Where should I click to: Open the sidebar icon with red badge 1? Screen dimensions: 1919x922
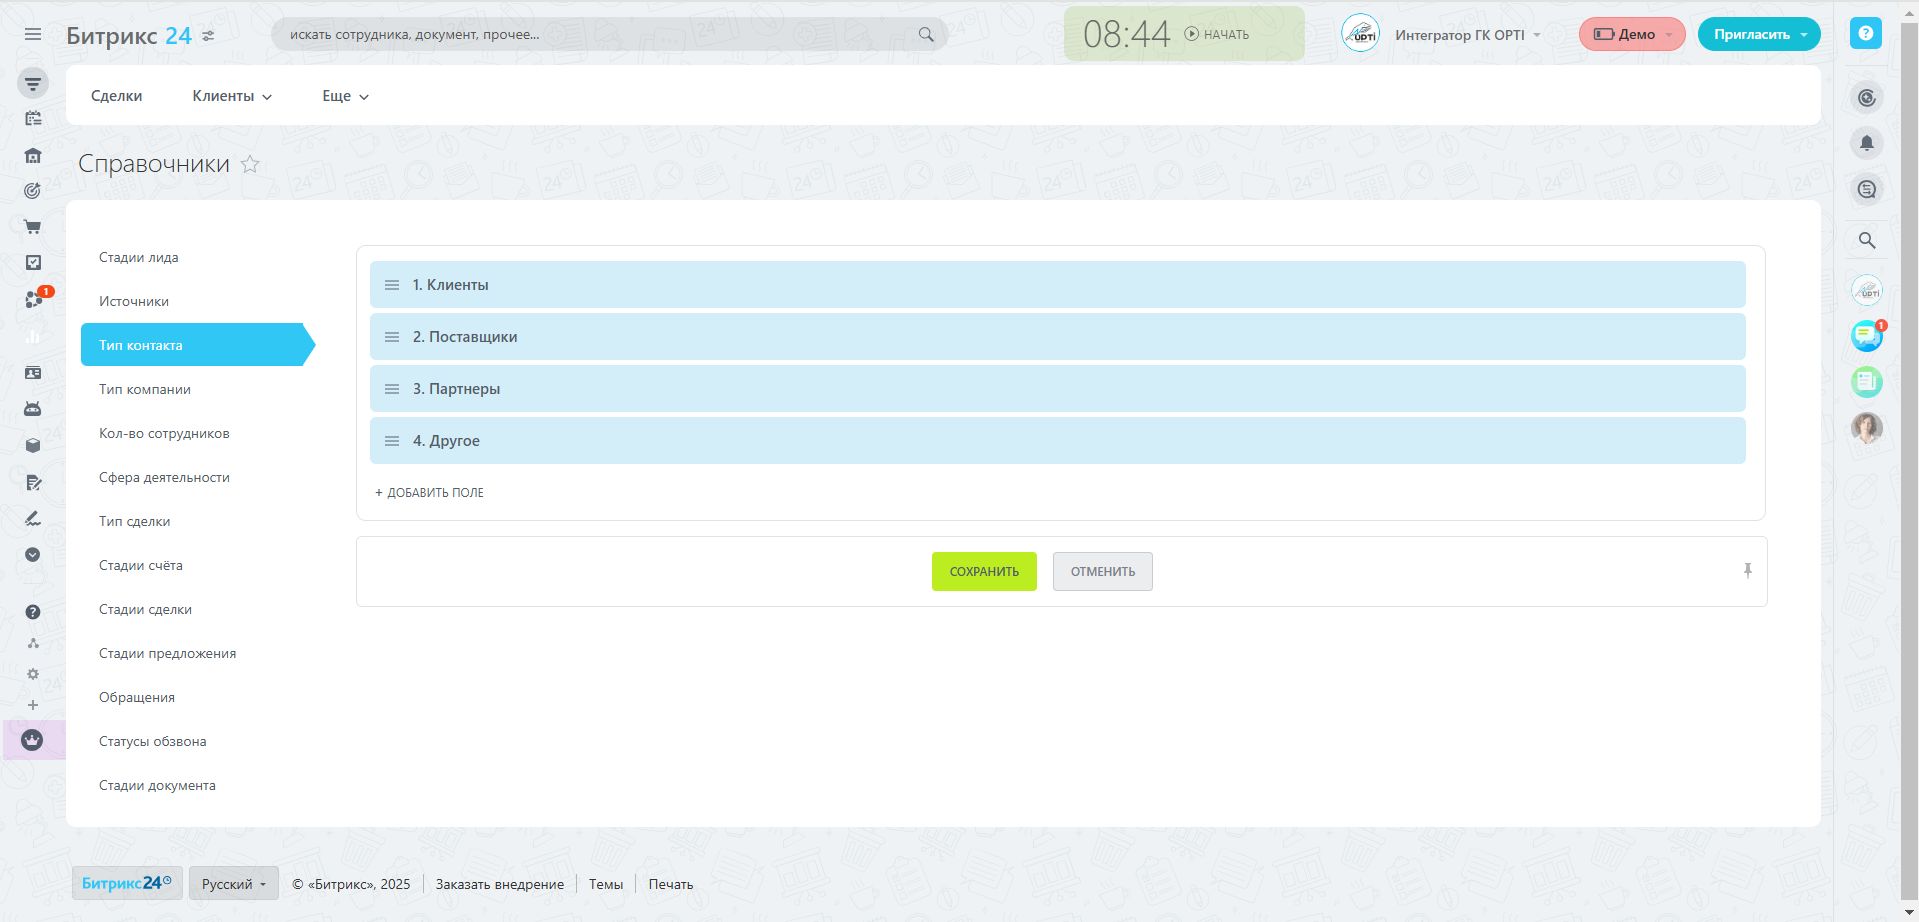click(35, 299)
